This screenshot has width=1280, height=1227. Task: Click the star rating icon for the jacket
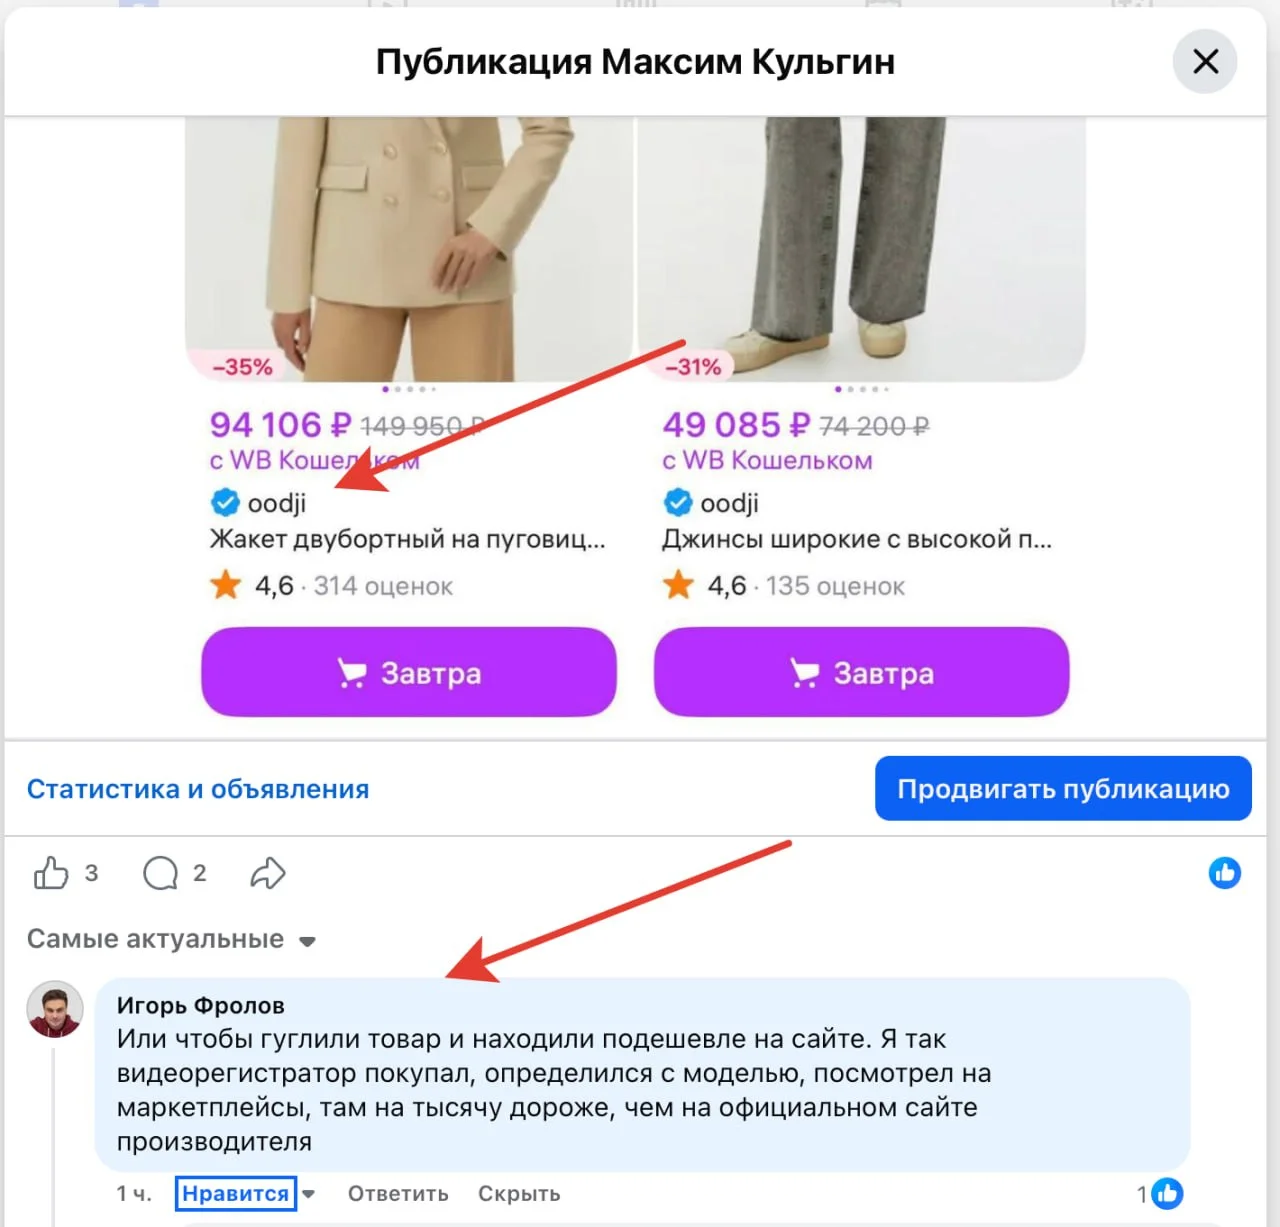click(226, 585)
